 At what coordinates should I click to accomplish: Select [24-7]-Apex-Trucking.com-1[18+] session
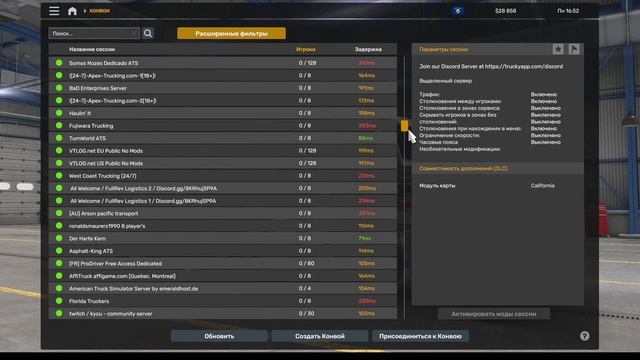click(222, 76)
